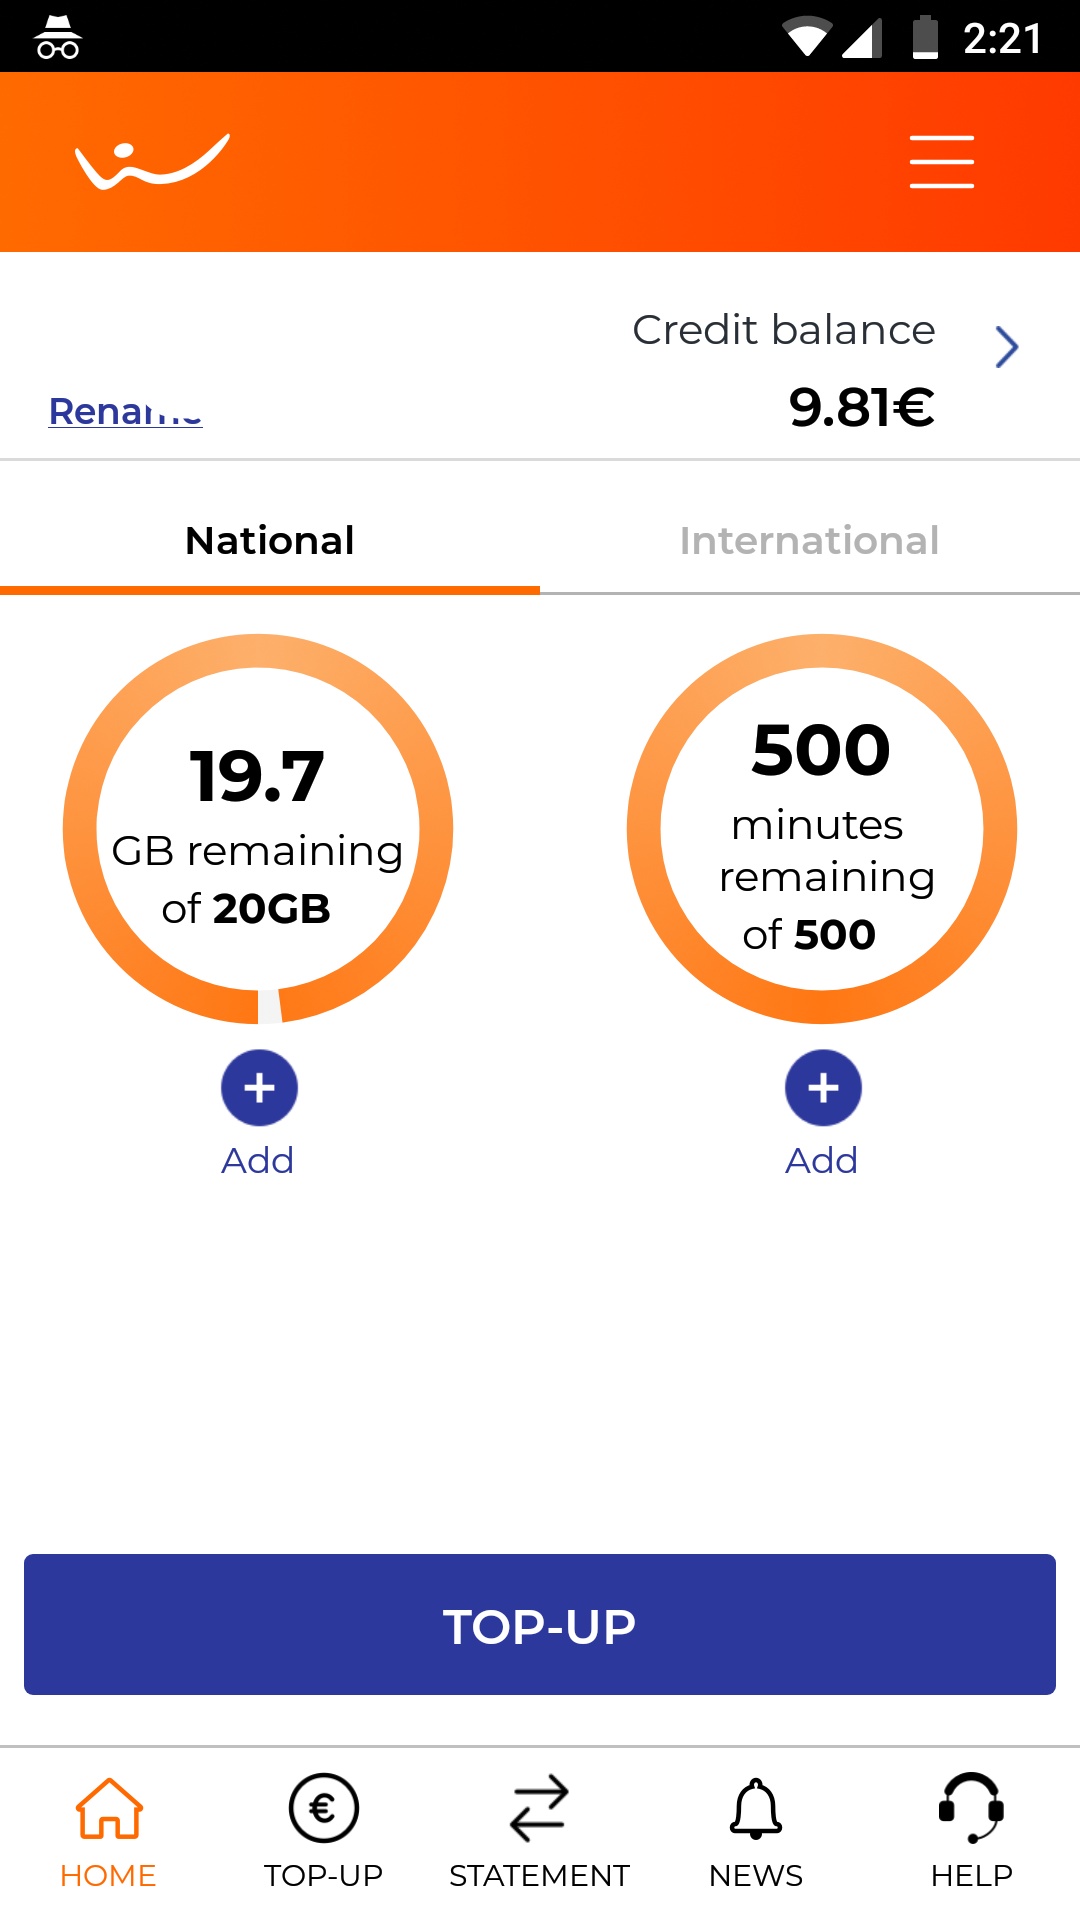The width and height of the screenshot is (1080, 1920).
Task: Switch to the National tab
Action: pos(270,541)
